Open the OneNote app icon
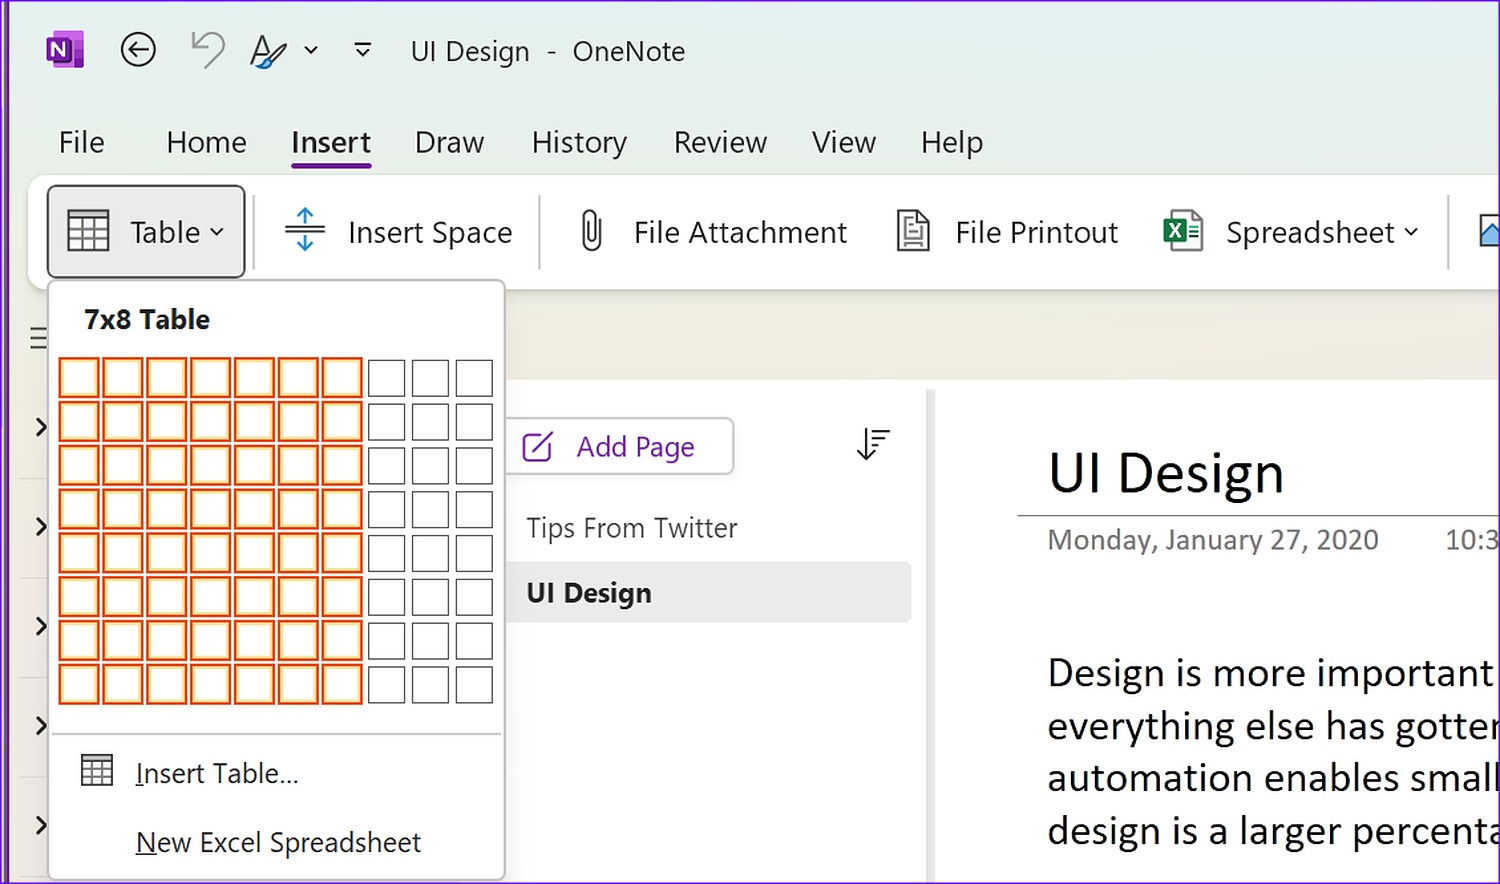Viewport: 1500px width, 884px height. pos(64,48)
